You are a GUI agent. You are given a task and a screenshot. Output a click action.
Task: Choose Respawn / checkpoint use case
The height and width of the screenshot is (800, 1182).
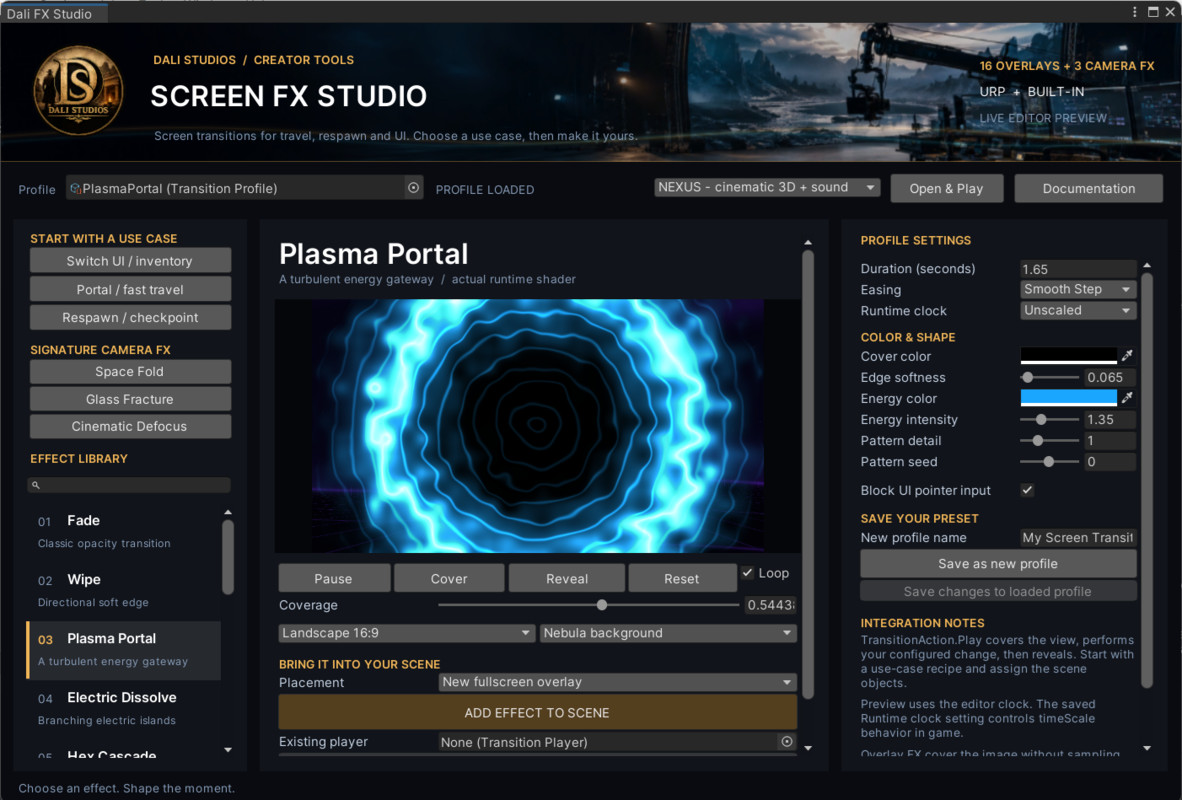point(130,317)
